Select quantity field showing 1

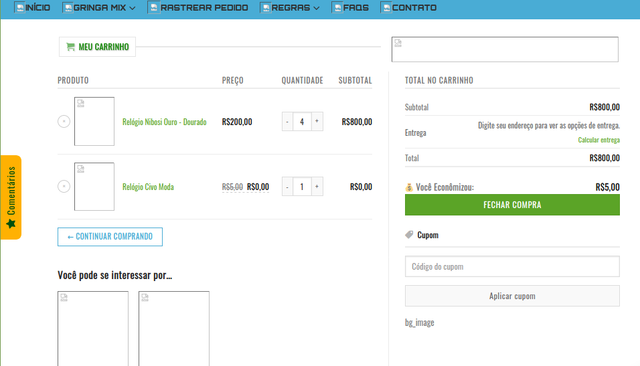[x=302, y=186]
